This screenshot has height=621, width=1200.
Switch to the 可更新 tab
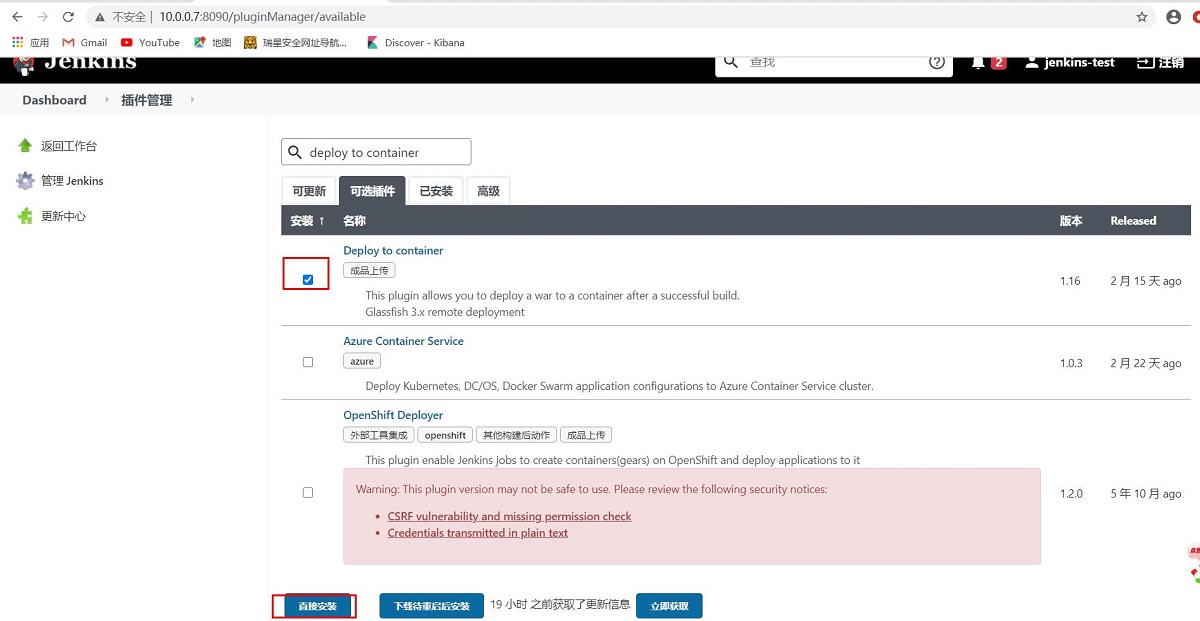(309, 191)
